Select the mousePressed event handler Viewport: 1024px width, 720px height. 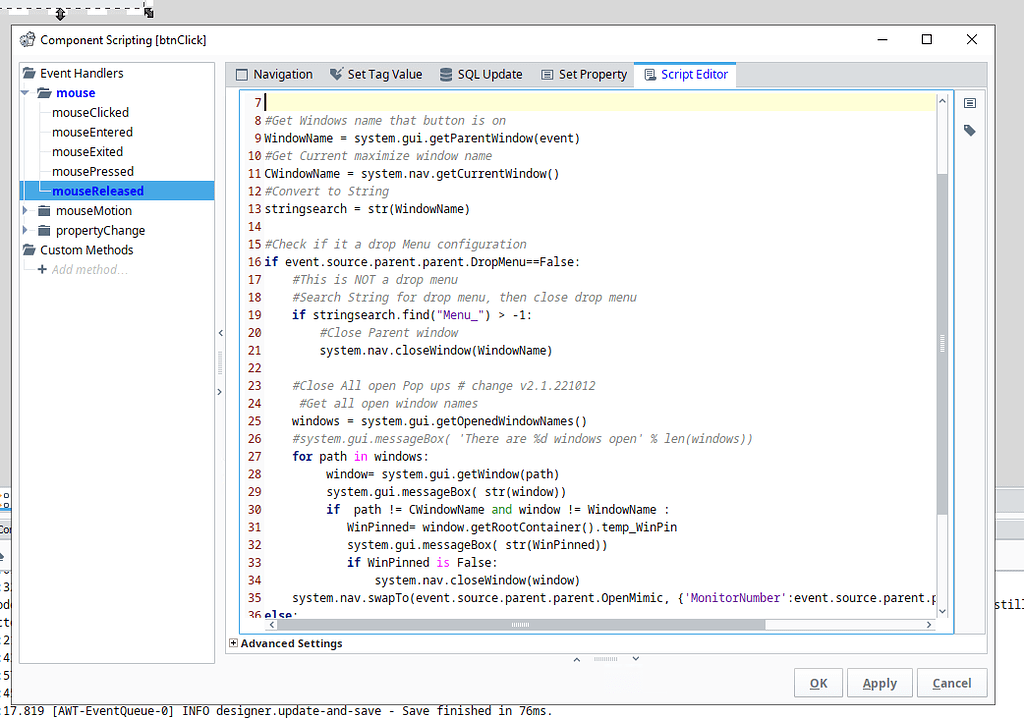click(x=92, y=171)
